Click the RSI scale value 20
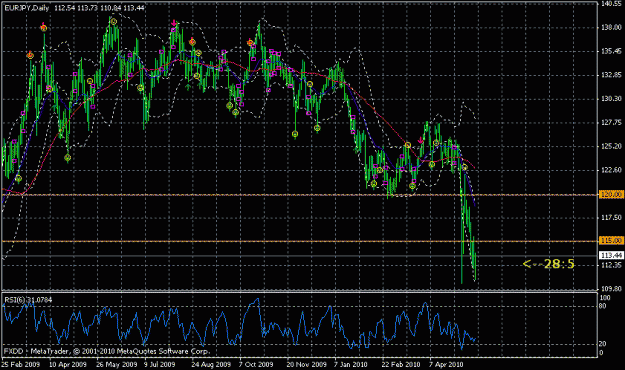The width and height of the screenshot is (625, 370). click(603, 344)
